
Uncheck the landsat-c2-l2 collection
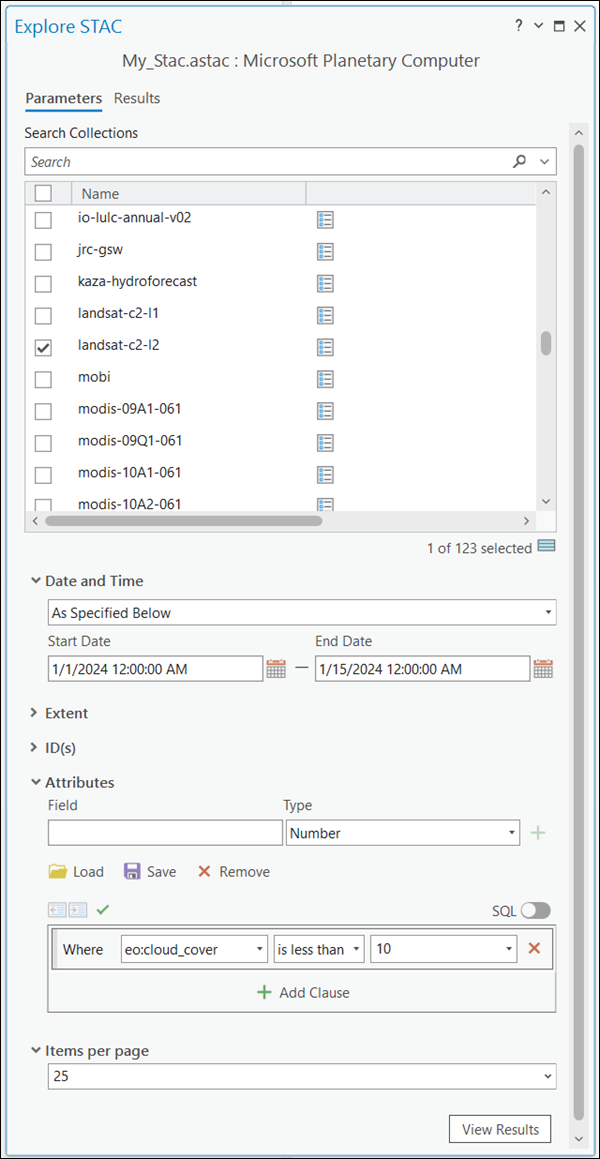click(x=43, y=347)
